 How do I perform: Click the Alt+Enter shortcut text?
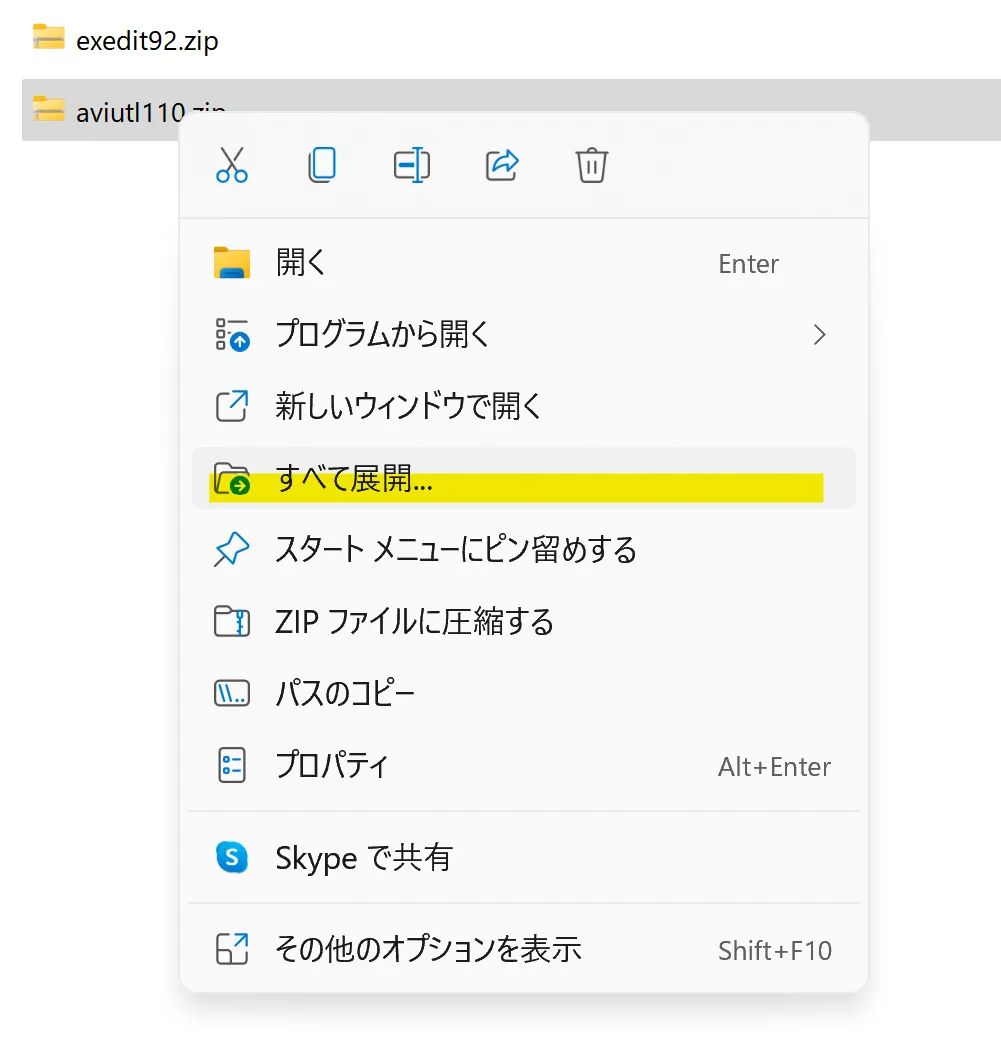point(774,767)
